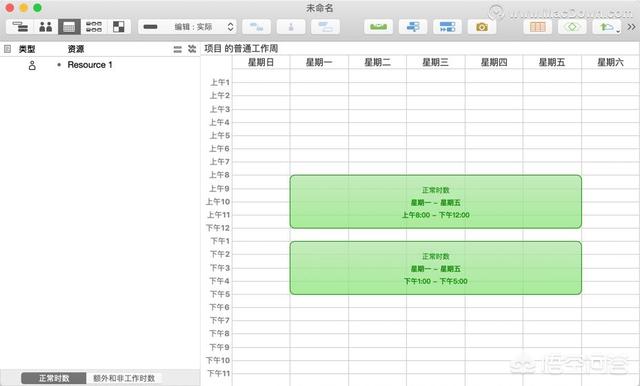The height and width of the screenshot is (386, 640).
Task: Close the window with the red button
Action: (x=9, y=8)
